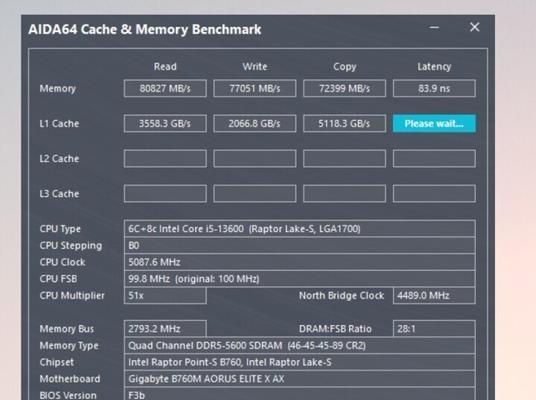Viewport: 536px width, 400px height.
Task: Click the empty L3 Cache Latency box
Action: (x=434, y=194)
